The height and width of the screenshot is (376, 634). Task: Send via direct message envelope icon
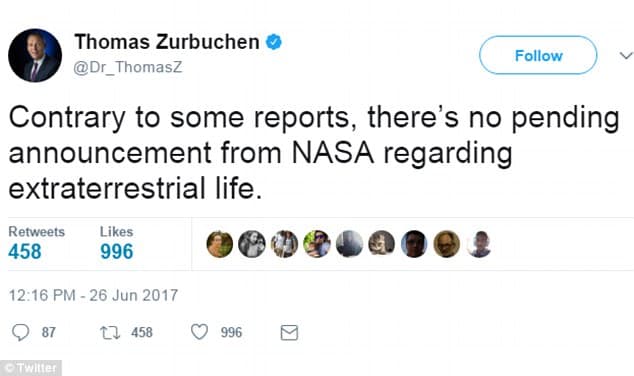point(289,333)
